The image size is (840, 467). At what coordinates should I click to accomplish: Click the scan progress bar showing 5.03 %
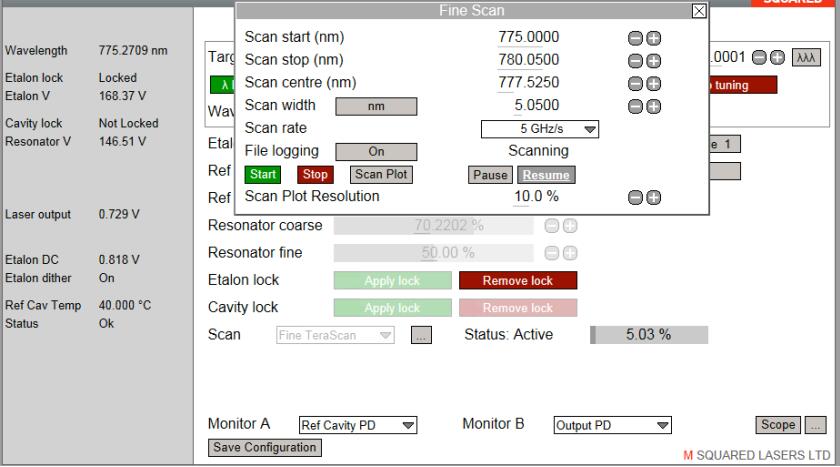tap(648, 335)
